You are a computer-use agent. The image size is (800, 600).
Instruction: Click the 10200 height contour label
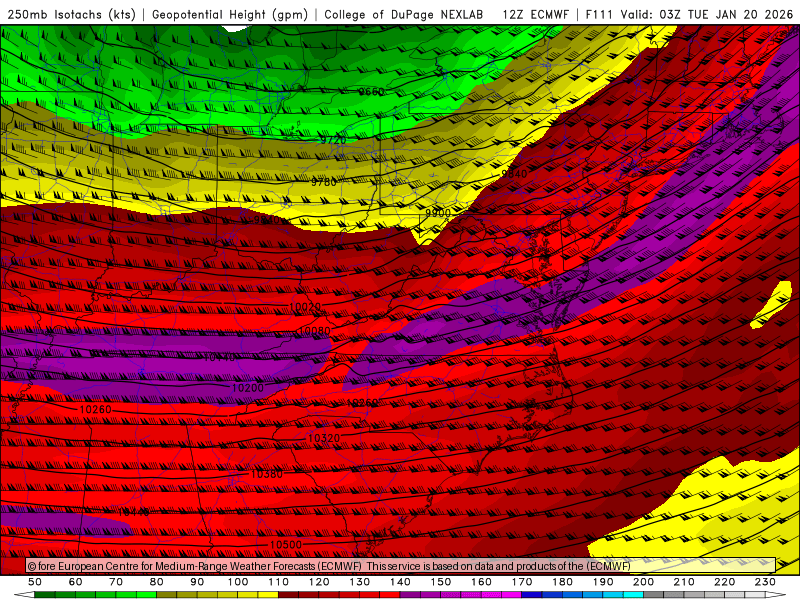(248, 388)
